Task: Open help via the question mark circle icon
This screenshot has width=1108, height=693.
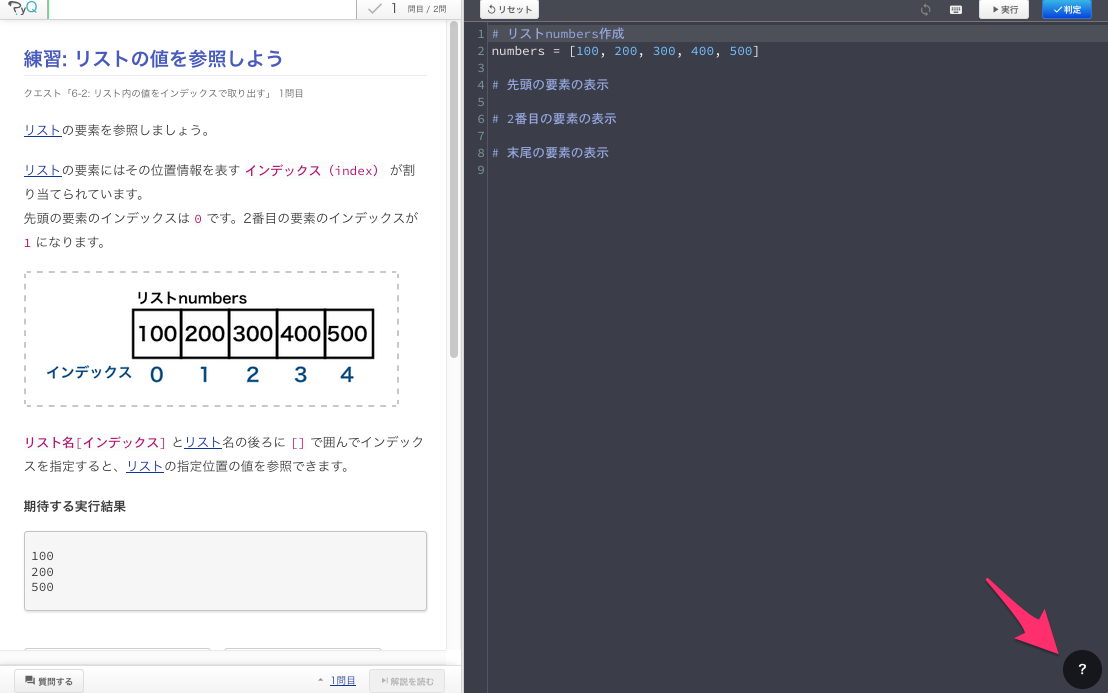Action: [x=1083, y=671]
